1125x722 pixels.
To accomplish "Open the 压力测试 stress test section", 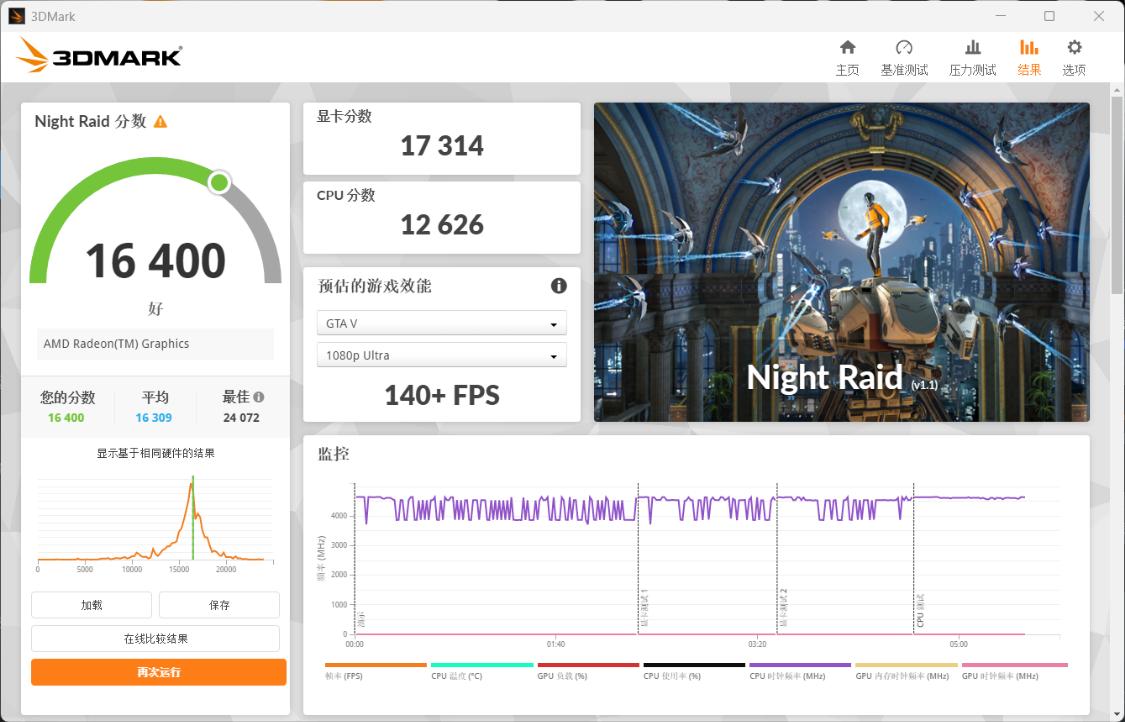I will tap(972, 57).
